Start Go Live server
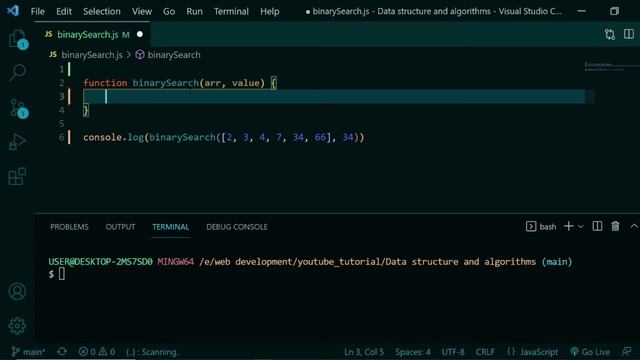640x360 pixels. (x=590, y=352)
